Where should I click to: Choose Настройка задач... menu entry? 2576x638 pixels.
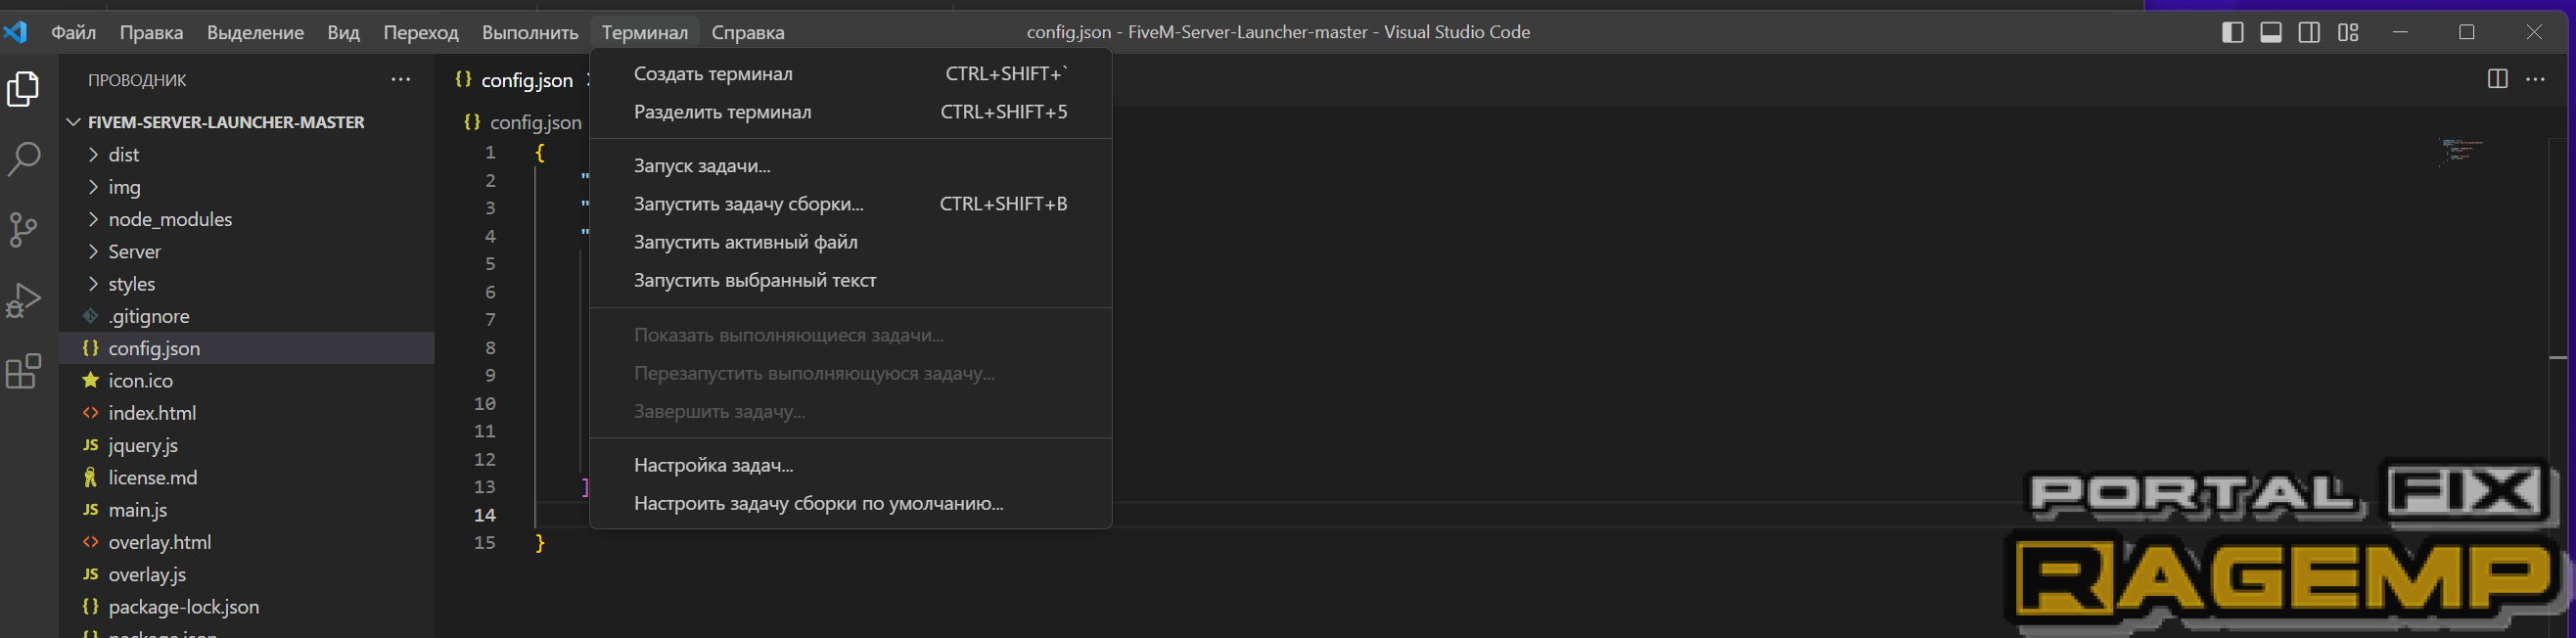pos(851,465)
